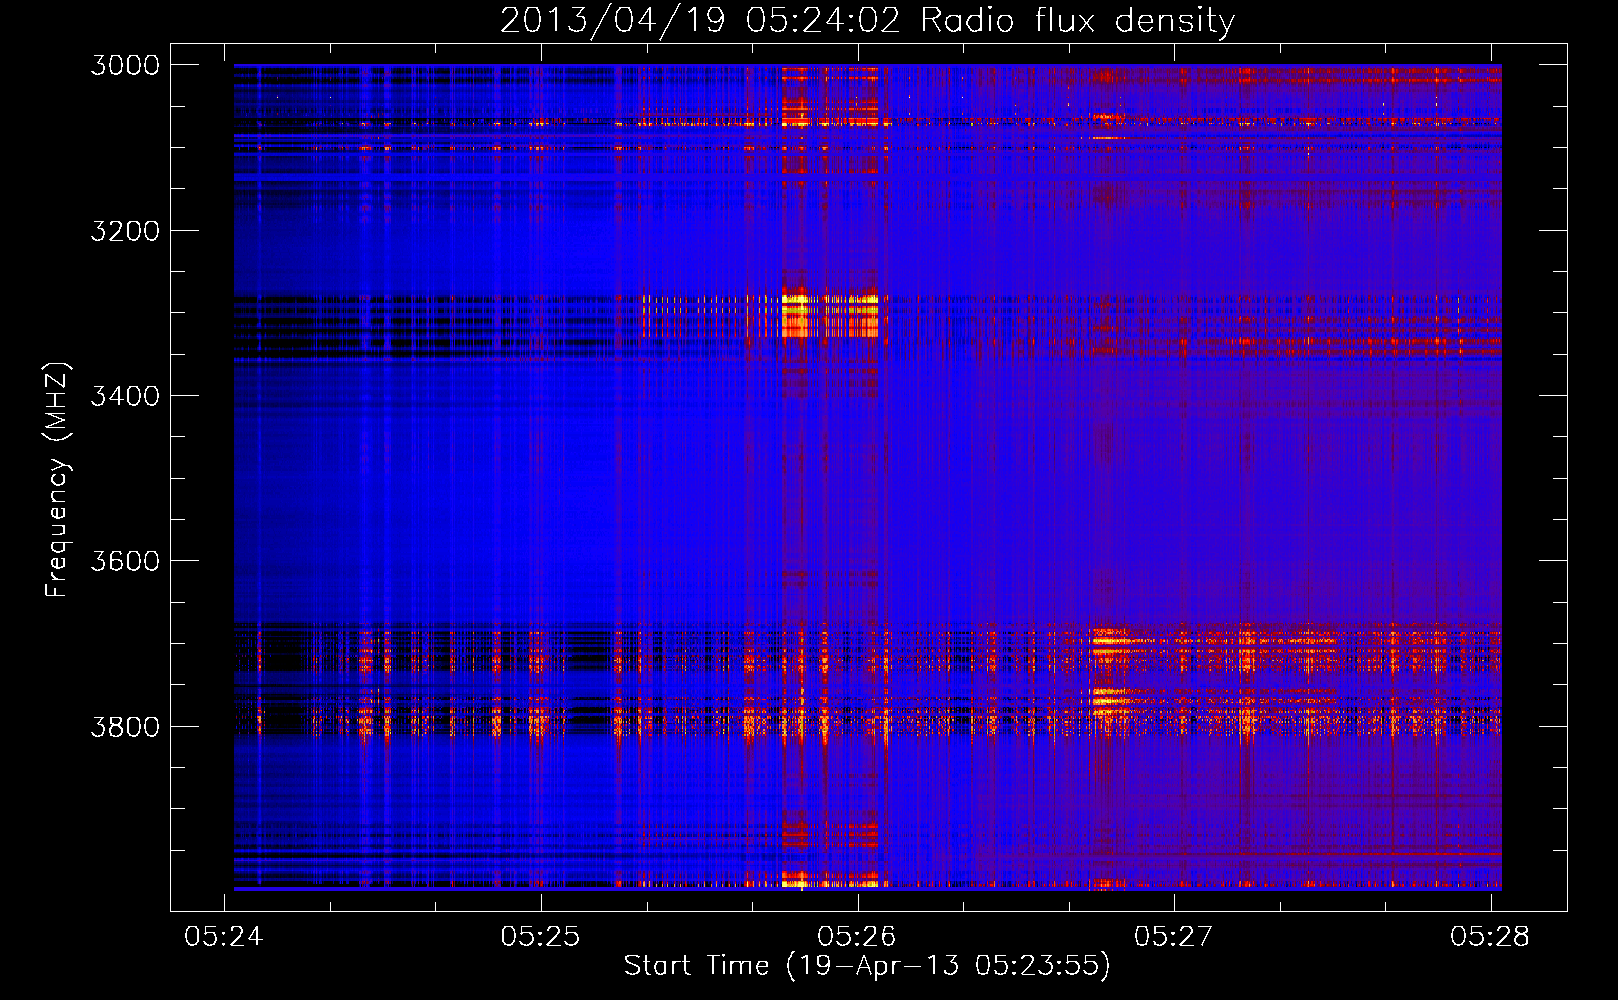This screenshot has height=1000, width=1618.
Task: Click the bright burst near 3700 MHz after 05:26
Action: (1109, 642)
